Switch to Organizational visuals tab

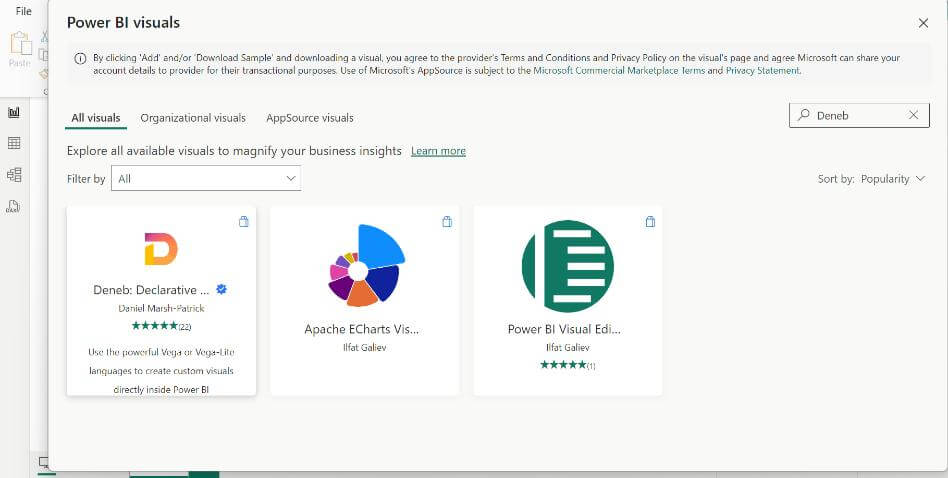193,118
